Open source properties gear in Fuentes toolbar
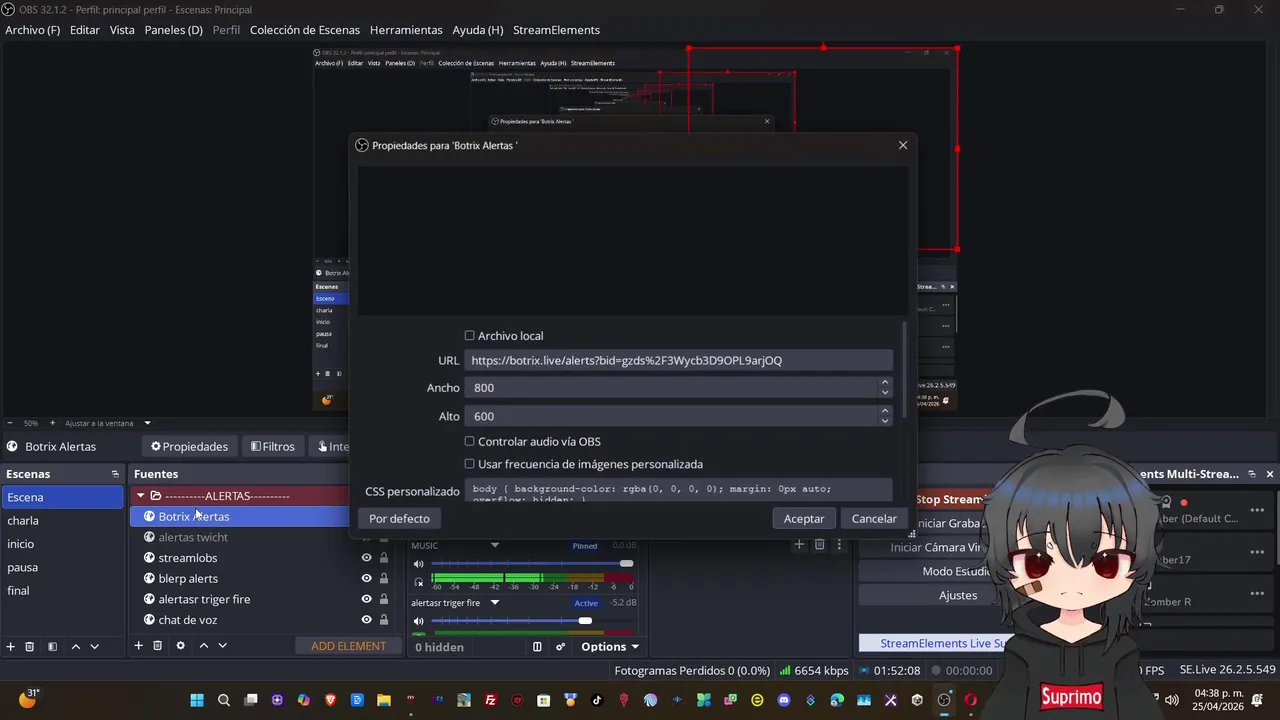Viewport: 1280px width, 720px height. [180, 646]
